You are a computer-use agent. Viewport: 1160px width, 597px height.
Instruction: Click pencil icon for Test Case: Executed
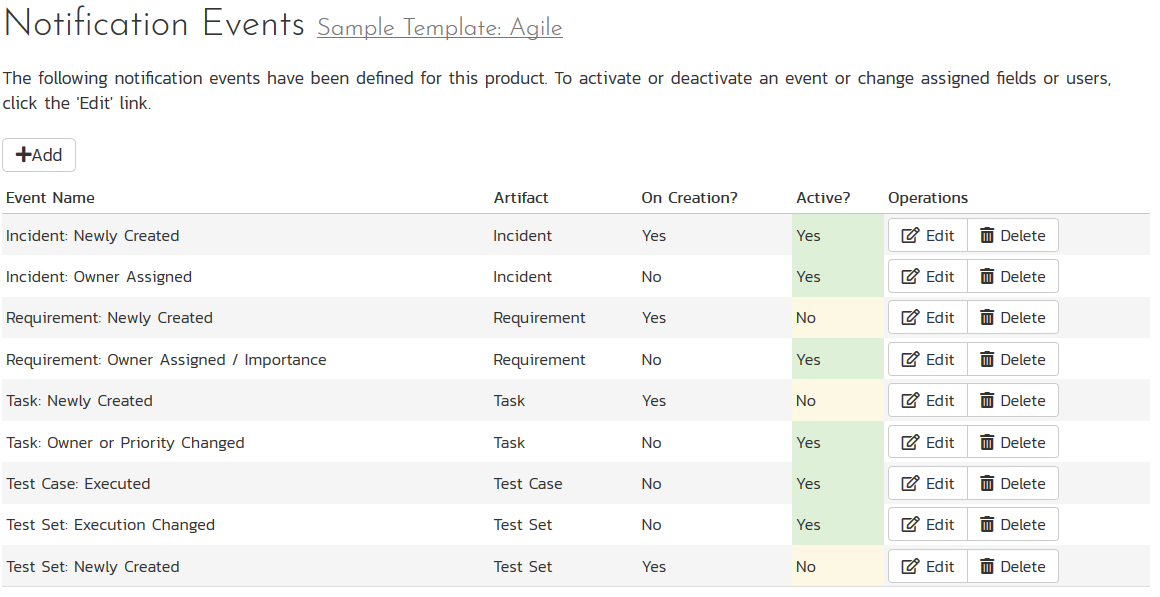910,484
